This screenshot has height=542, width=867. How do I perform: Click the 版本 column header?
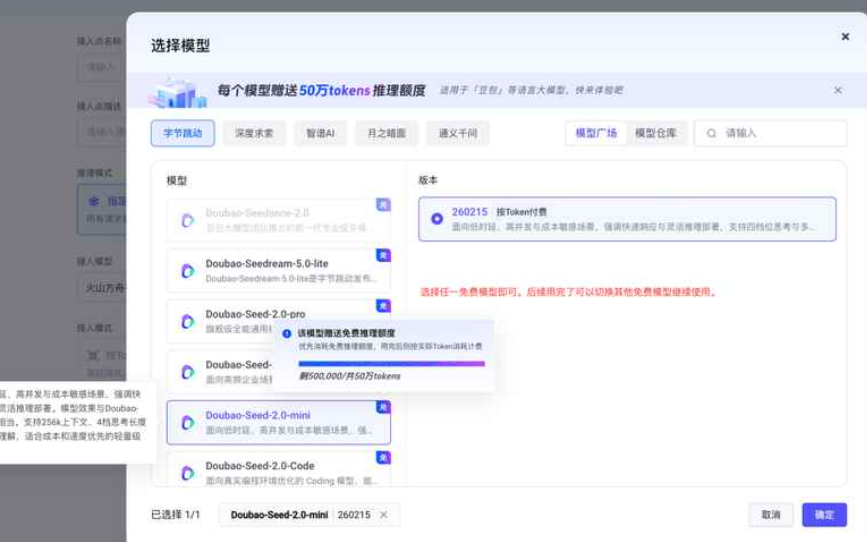click(x=428, y=180)
